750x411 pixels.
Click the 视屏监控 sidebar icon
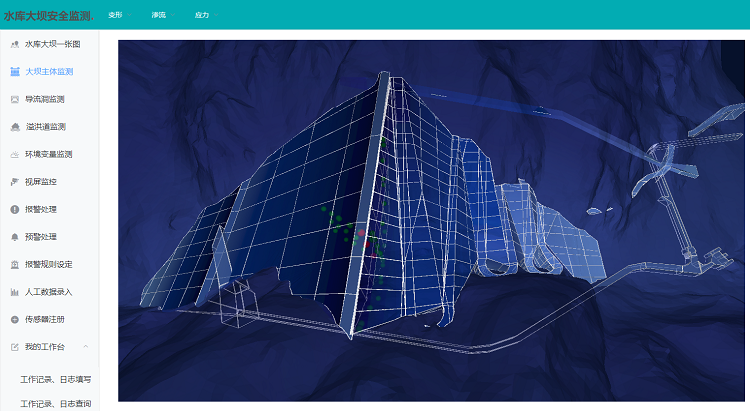(14, 182)
